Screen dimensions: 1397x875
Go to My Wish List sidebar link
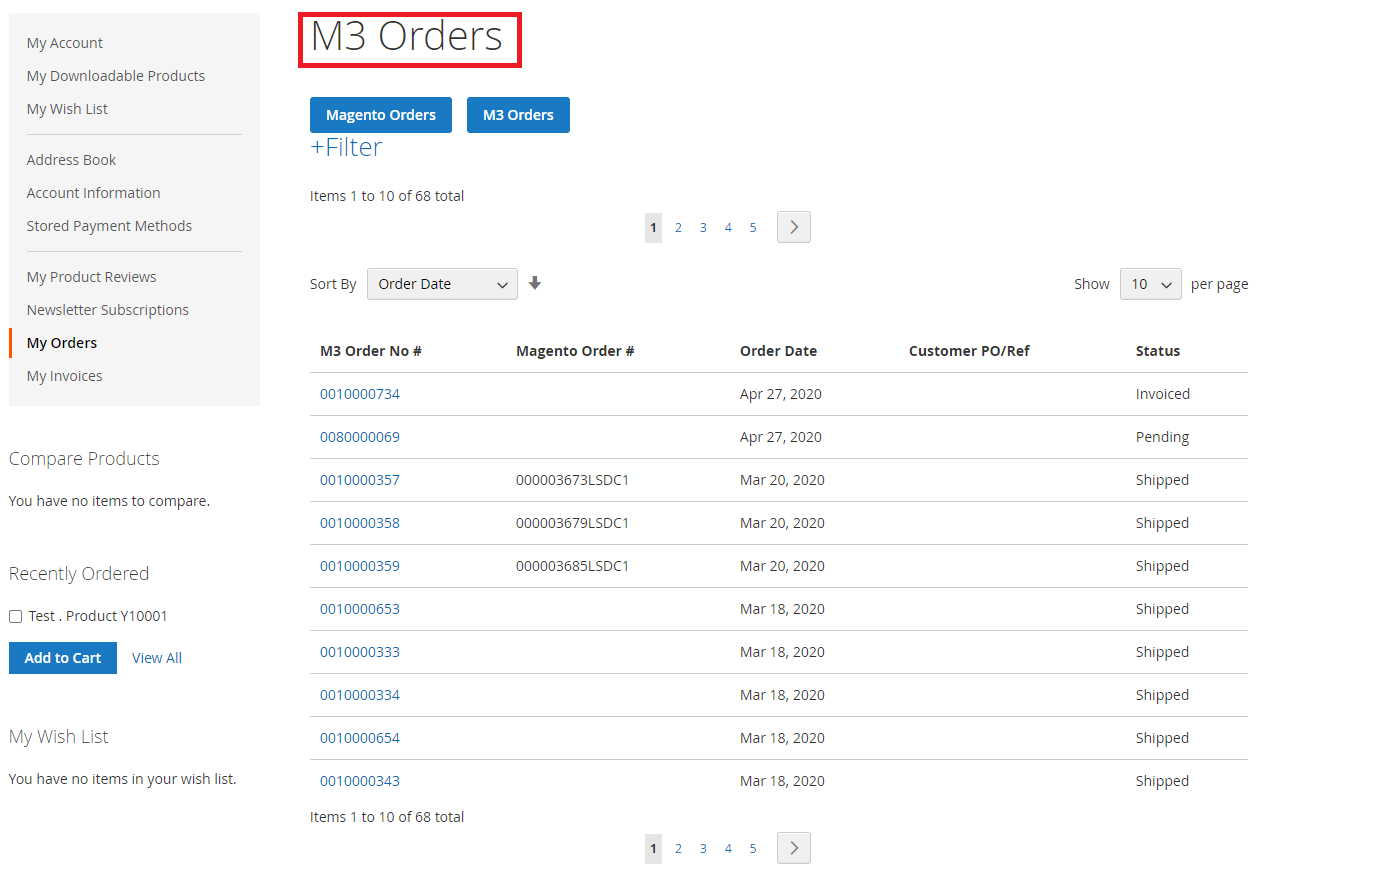click(67, 109)
